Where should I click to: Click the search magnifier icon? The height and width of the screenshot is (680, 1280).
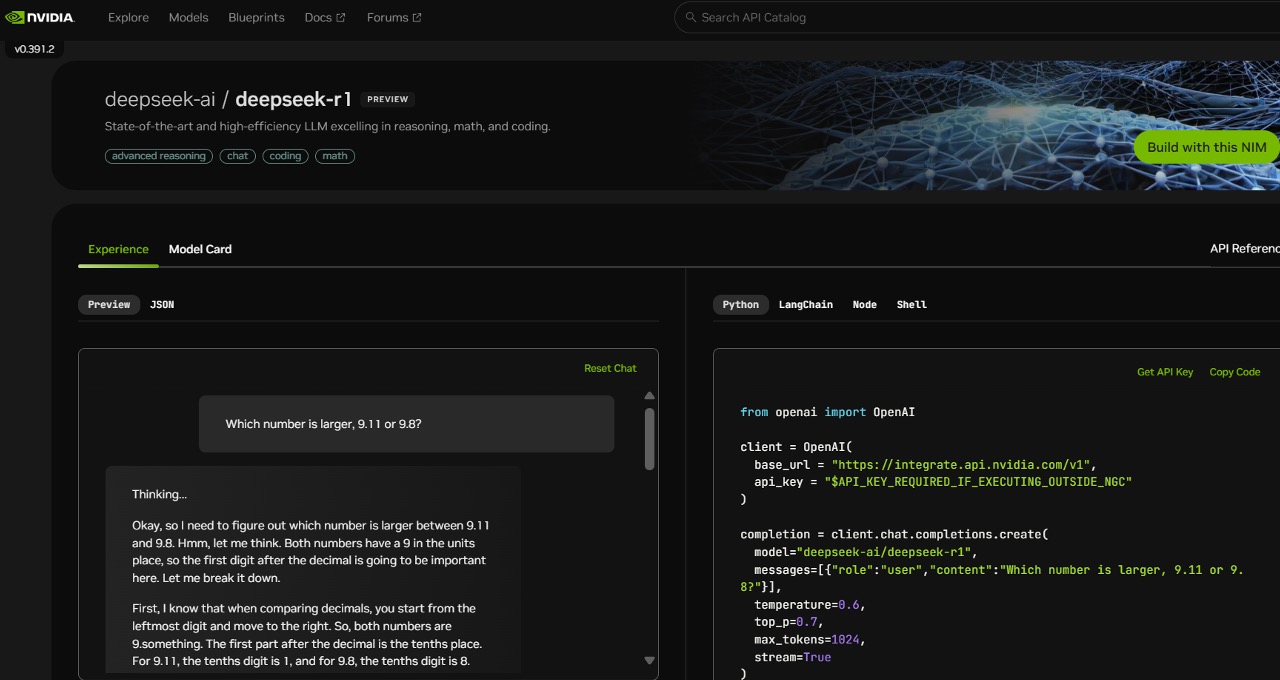click(x=691, y=17)
